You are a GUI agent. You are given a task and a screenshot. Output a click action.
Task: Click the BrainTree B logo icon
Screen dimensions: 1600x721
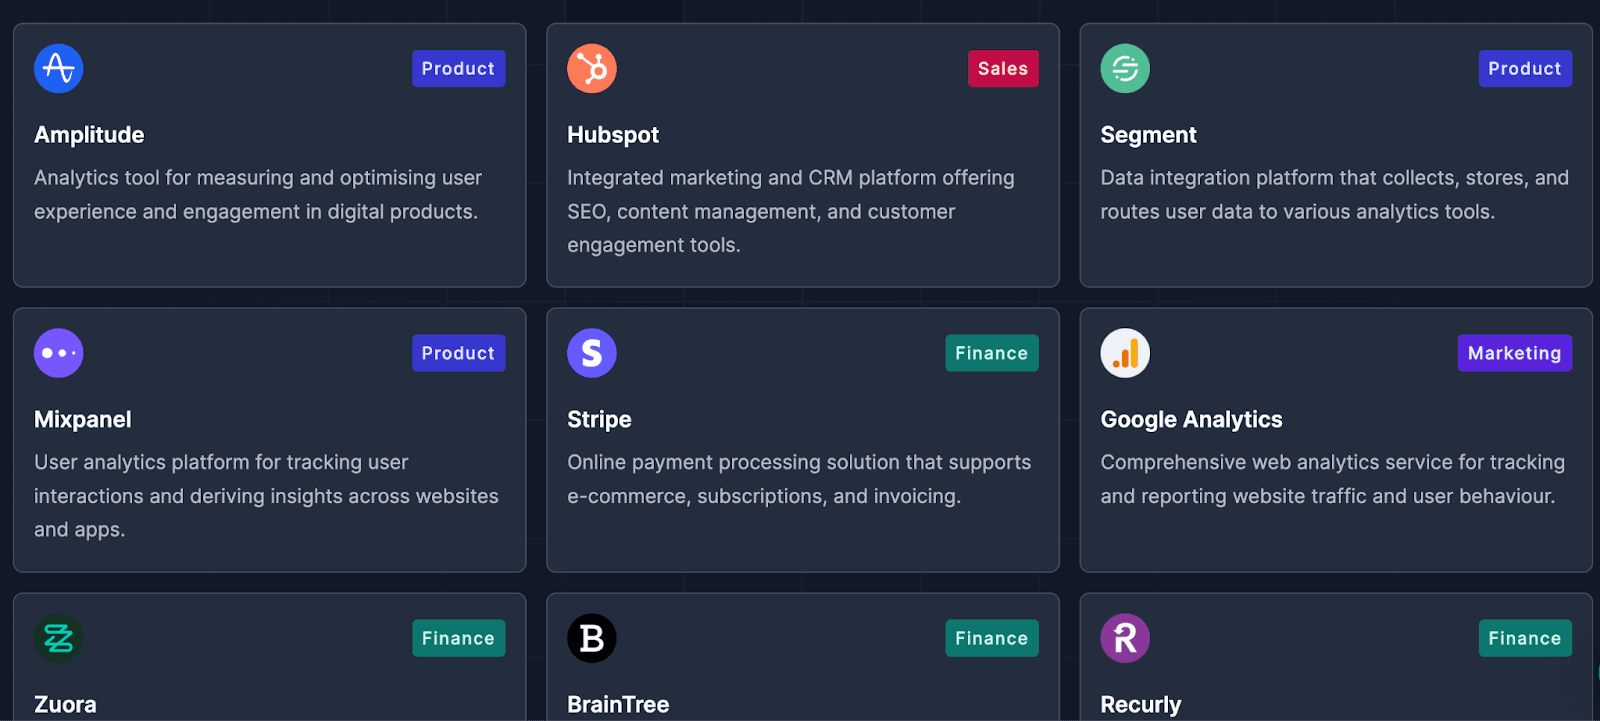[x=592, y=638]
